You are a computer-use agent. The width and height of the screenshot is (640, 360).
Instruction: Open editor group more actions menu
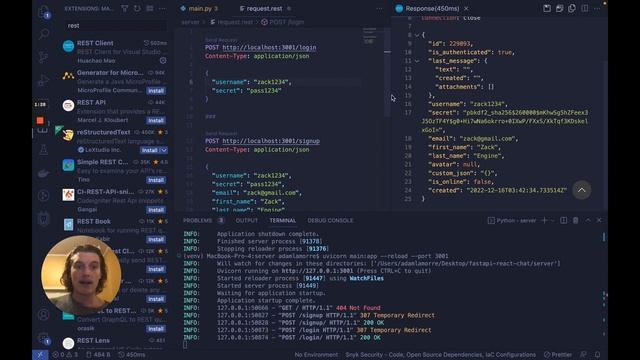coord(379,8)
